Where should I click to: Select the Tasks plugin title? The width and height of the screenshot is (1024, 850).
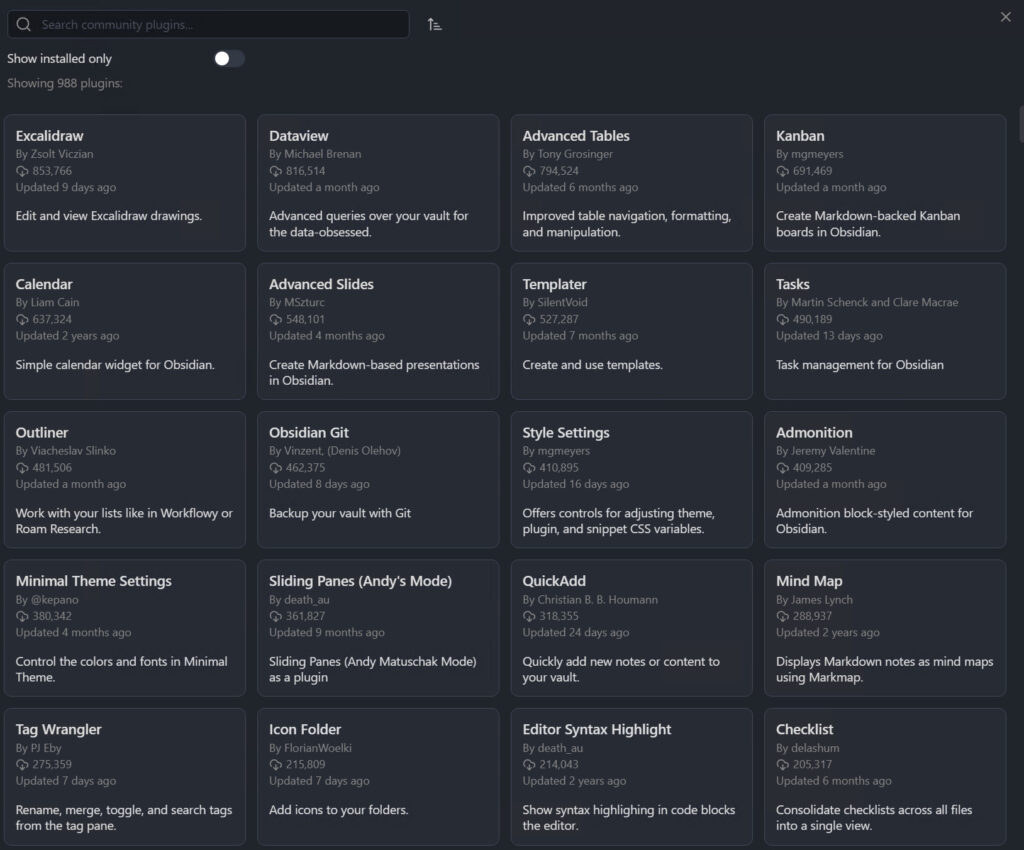point(793,285)
